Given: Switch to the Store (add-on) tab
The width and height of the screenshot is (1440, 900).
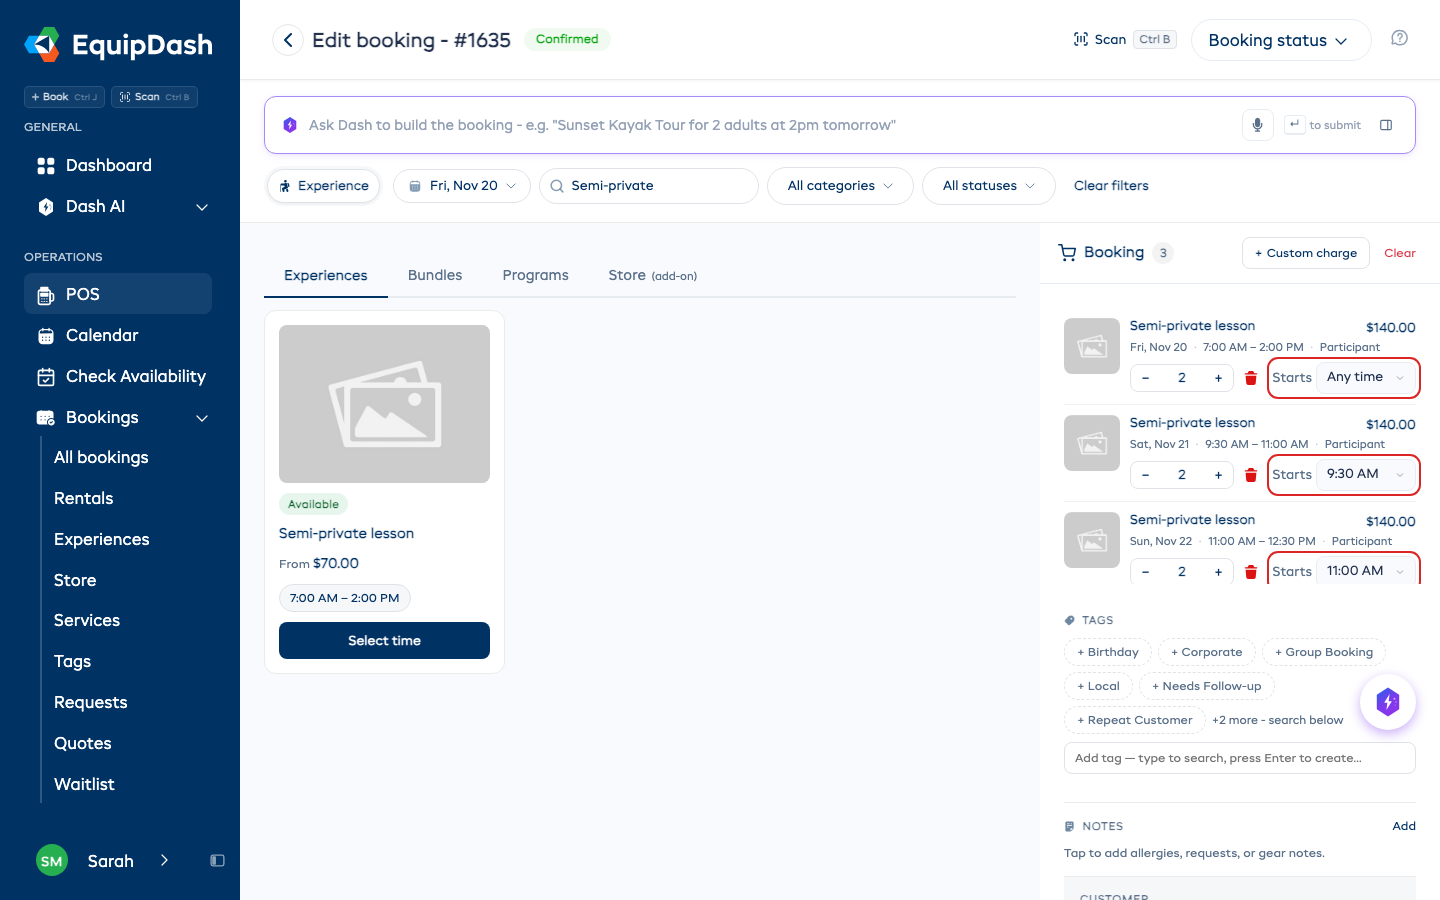Looking at the screenshot, I should coord(652,275).
